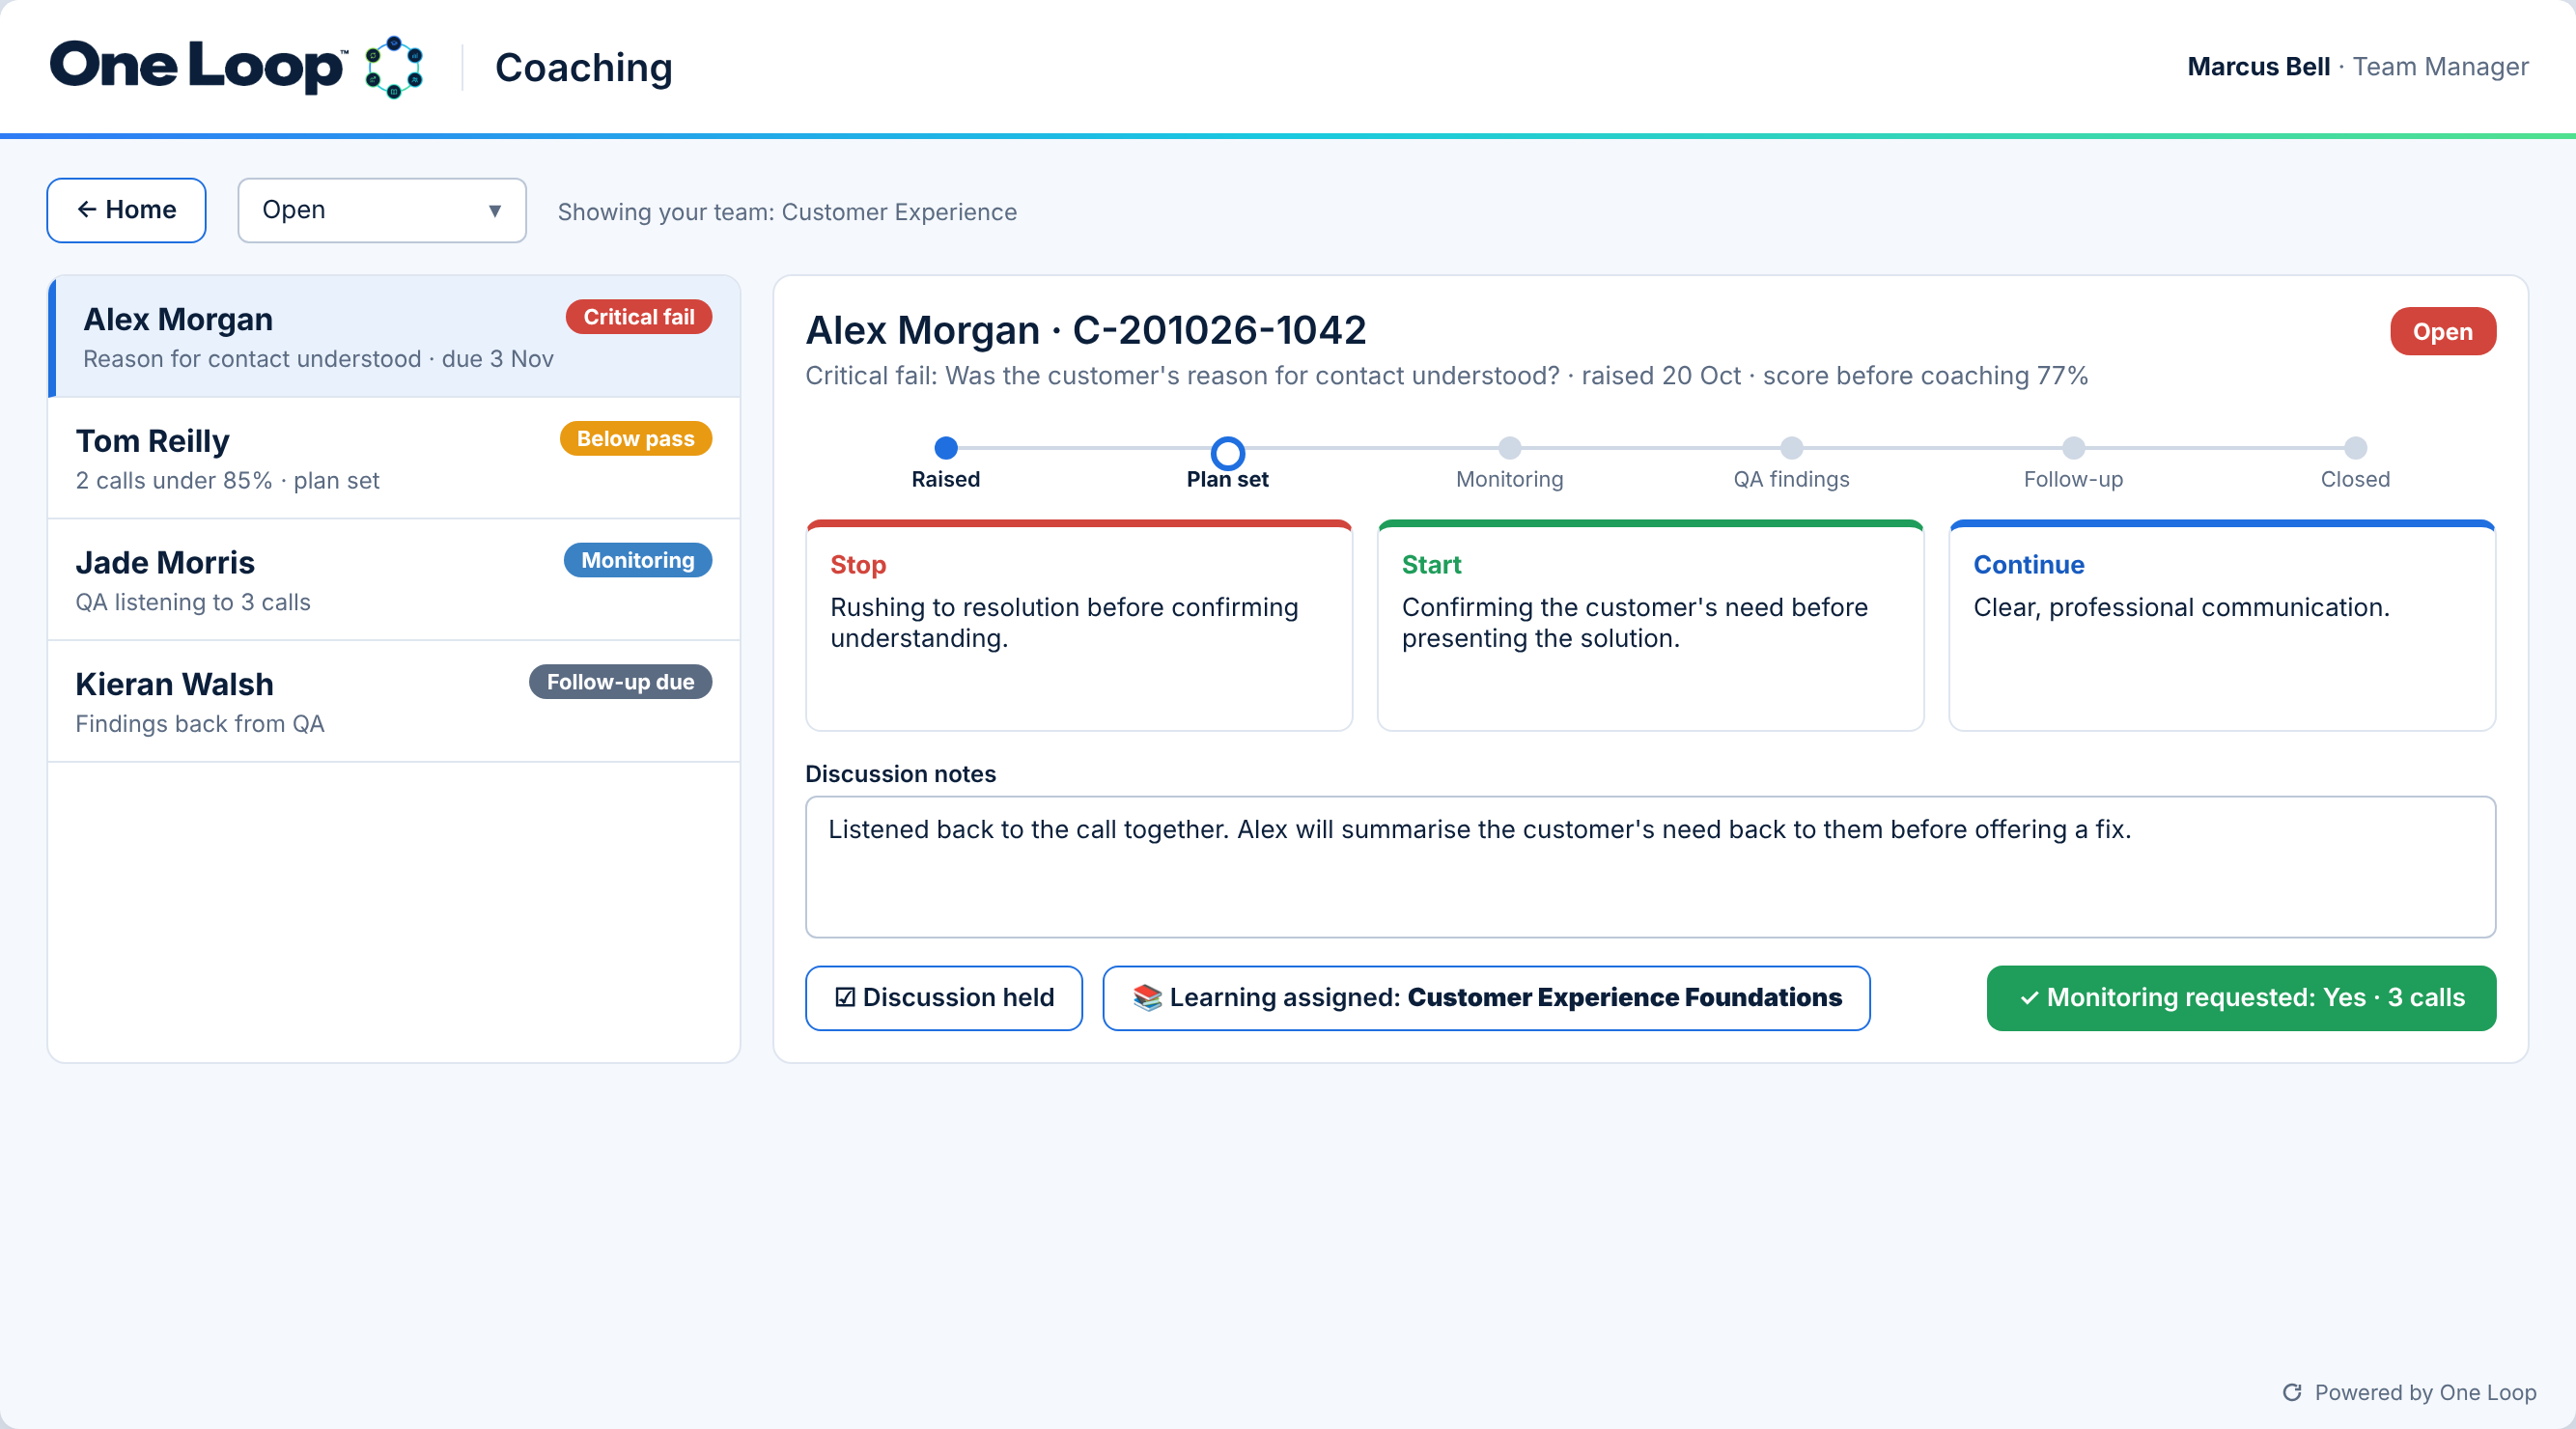Toggle the Discussion held checkbox button
Screen dimensions: 2576x1429
tap(944, 998)
